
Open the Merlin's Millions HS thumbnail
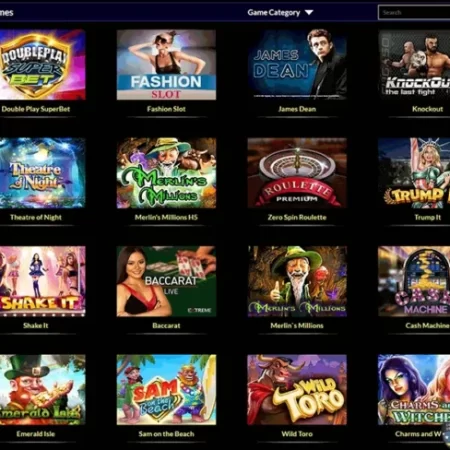point(166,173)
